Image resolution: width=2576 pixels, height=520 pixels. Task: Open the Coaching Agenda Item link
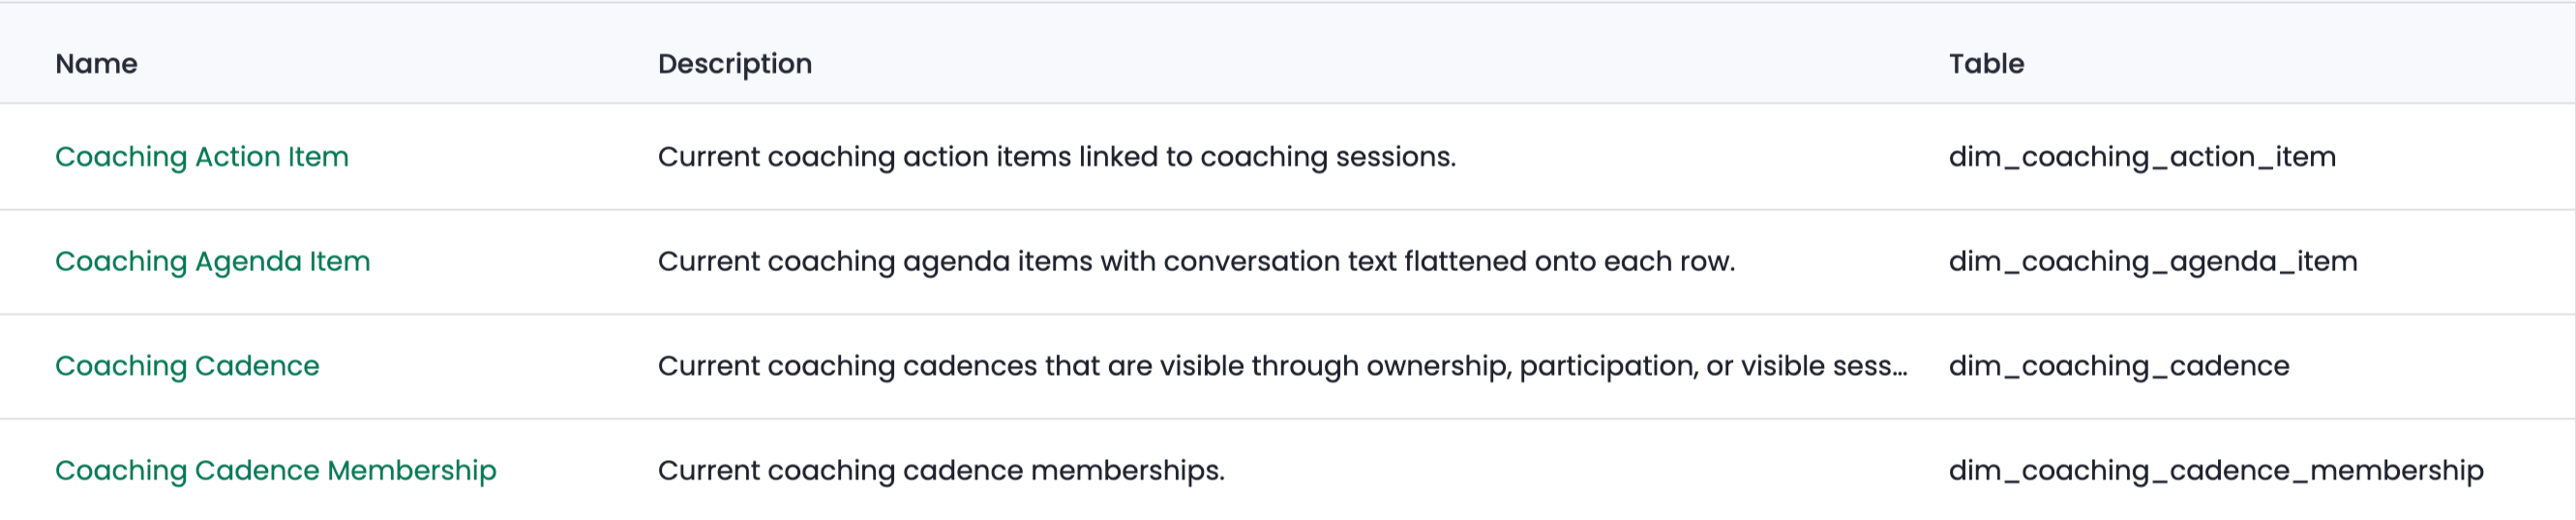(213, 262)
